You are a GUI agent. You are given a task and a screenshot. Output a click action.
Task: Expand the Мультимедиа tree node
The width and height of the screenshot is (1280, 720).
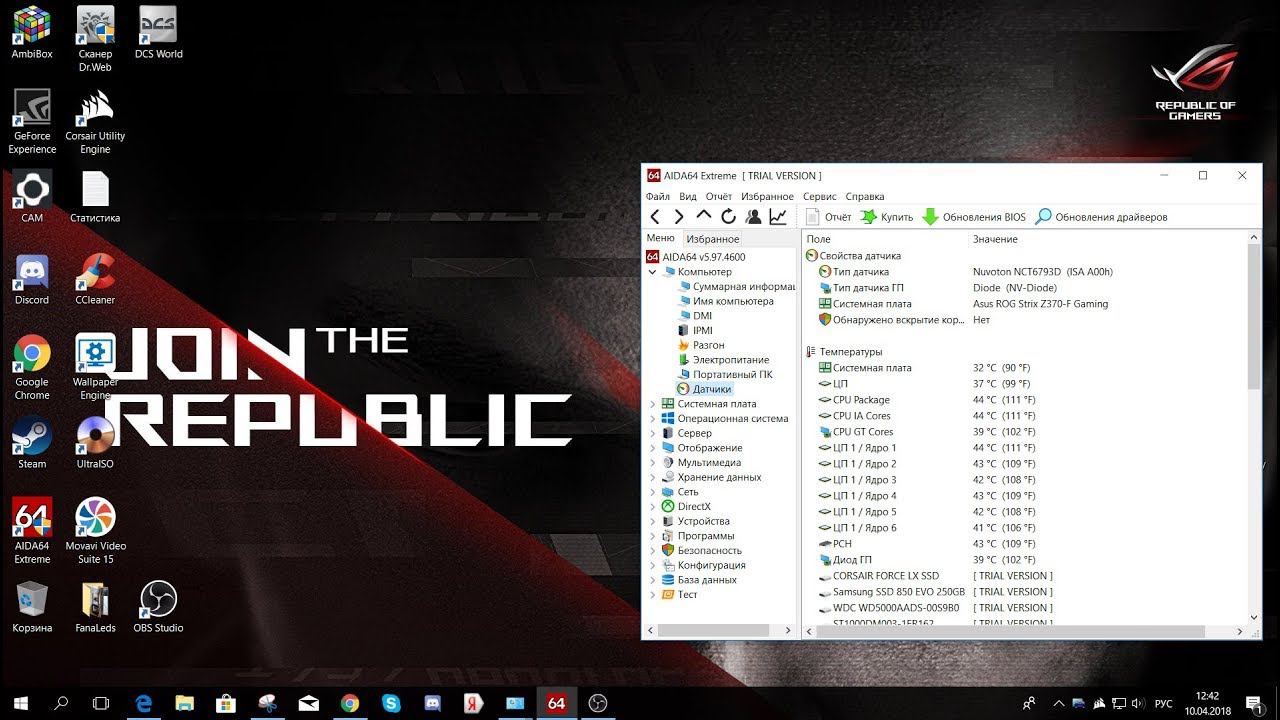point(653,463)
